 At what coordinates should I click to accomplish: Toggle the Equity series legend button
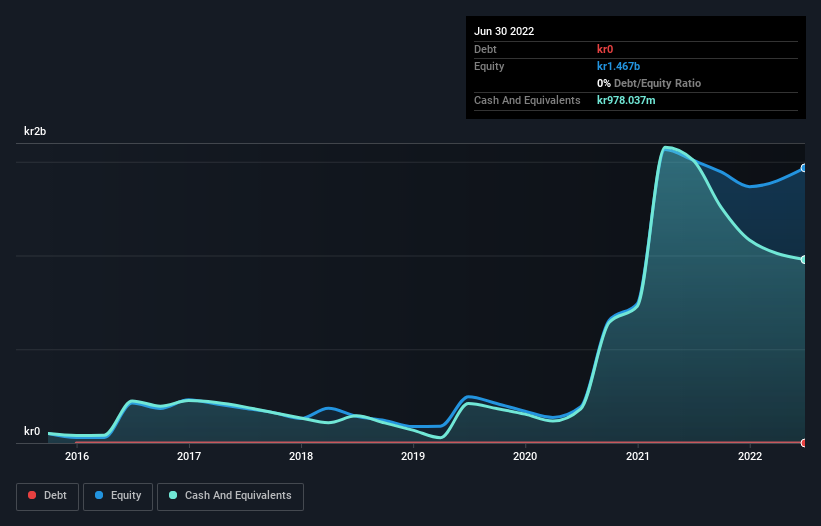point(118,496)
